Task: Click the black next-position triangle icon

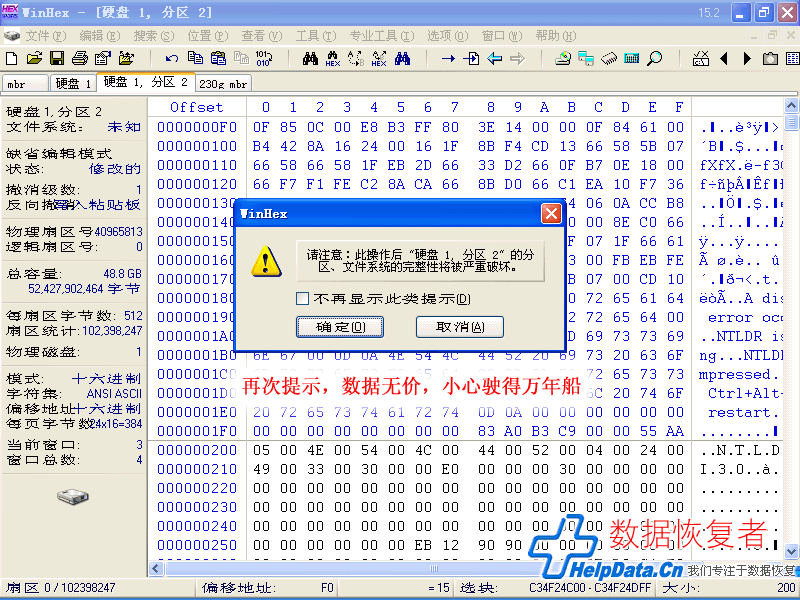Action: tap(747, 59)
